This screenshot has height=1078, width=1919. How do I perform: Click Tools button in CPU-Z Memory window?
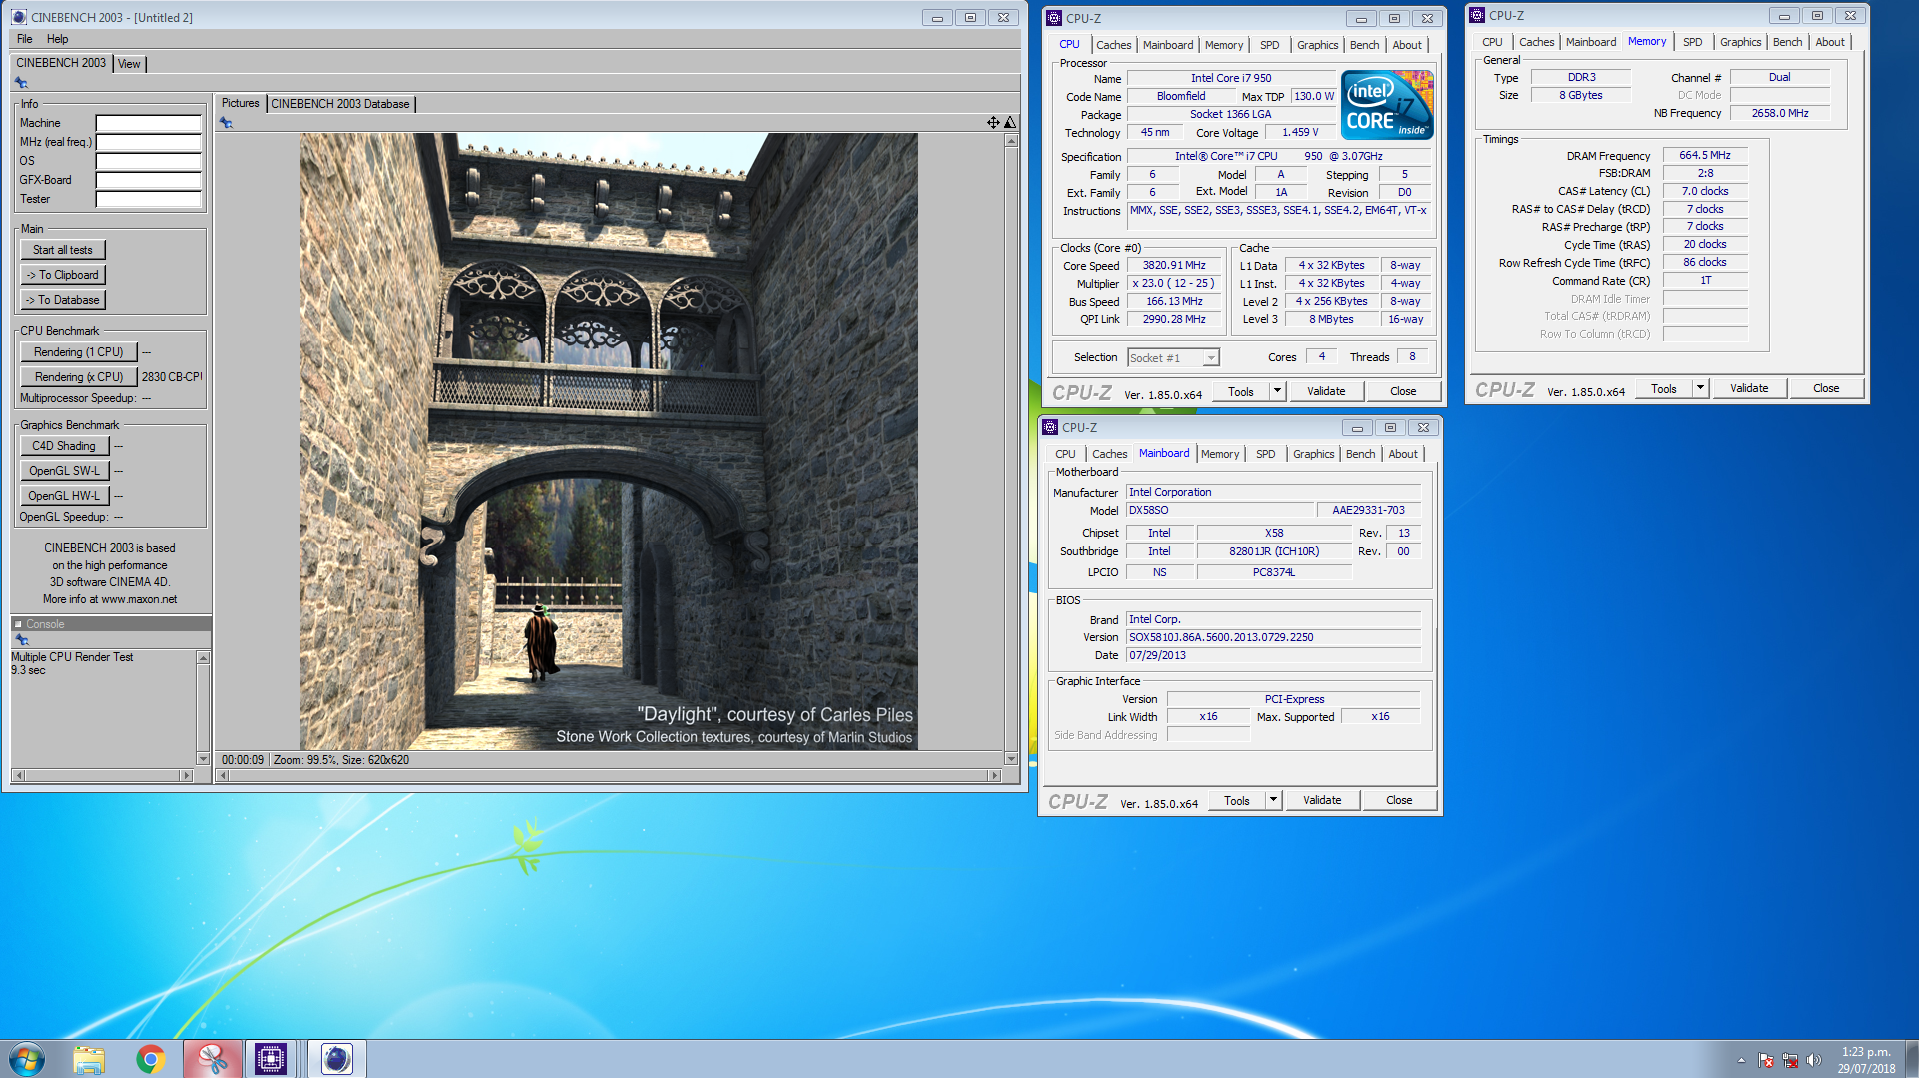(x=1664, y=388)
